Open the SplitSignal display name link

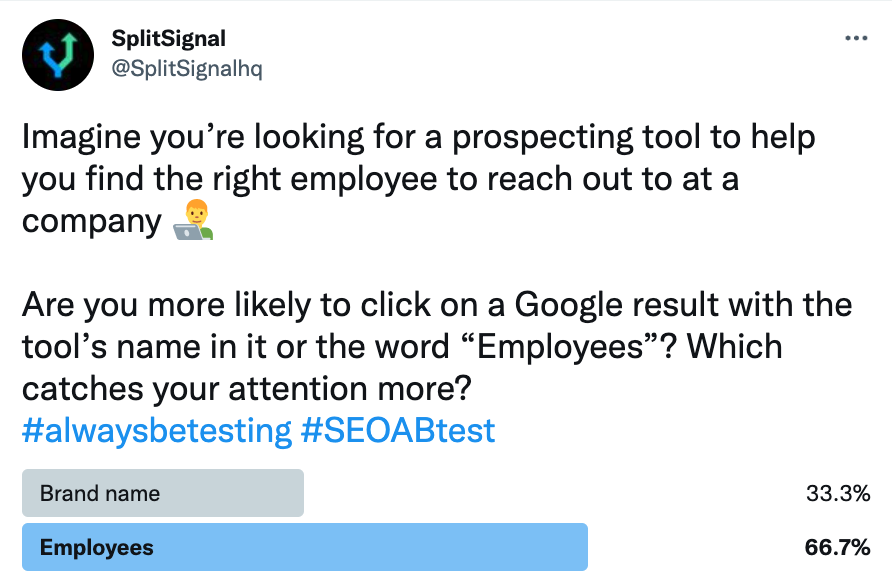[x=169, y=39]
